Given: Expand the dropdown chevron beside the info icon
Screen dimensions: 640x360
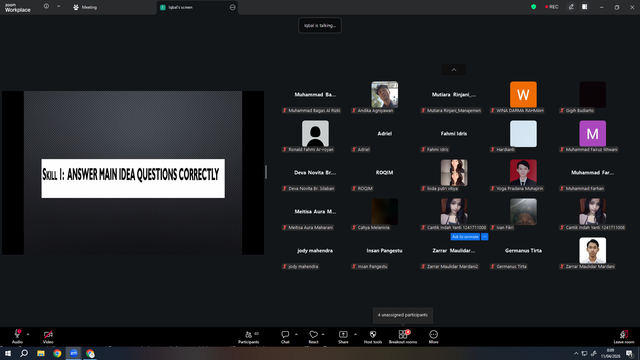Looking at the screenshot, I should 58,7.
